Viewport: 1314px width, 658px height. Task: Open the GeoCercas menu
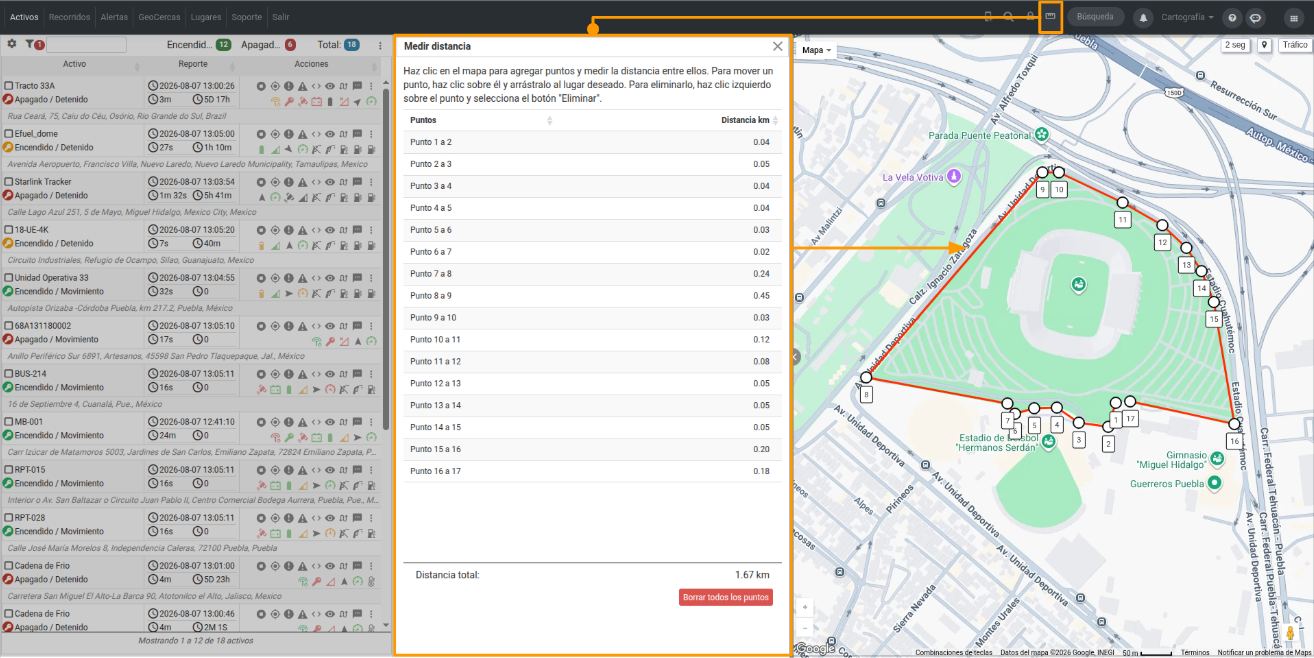tap(160, 17)
